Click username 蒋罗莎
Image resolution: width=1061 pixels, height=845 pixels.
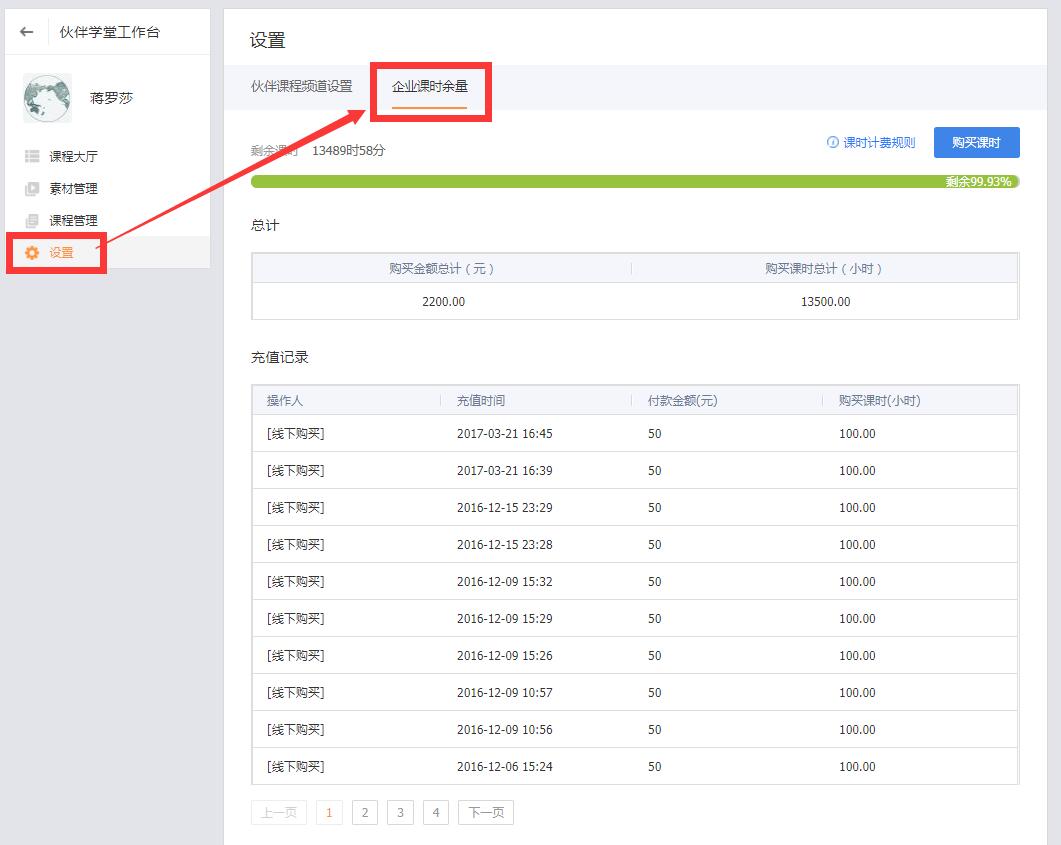tap(112, 98)
